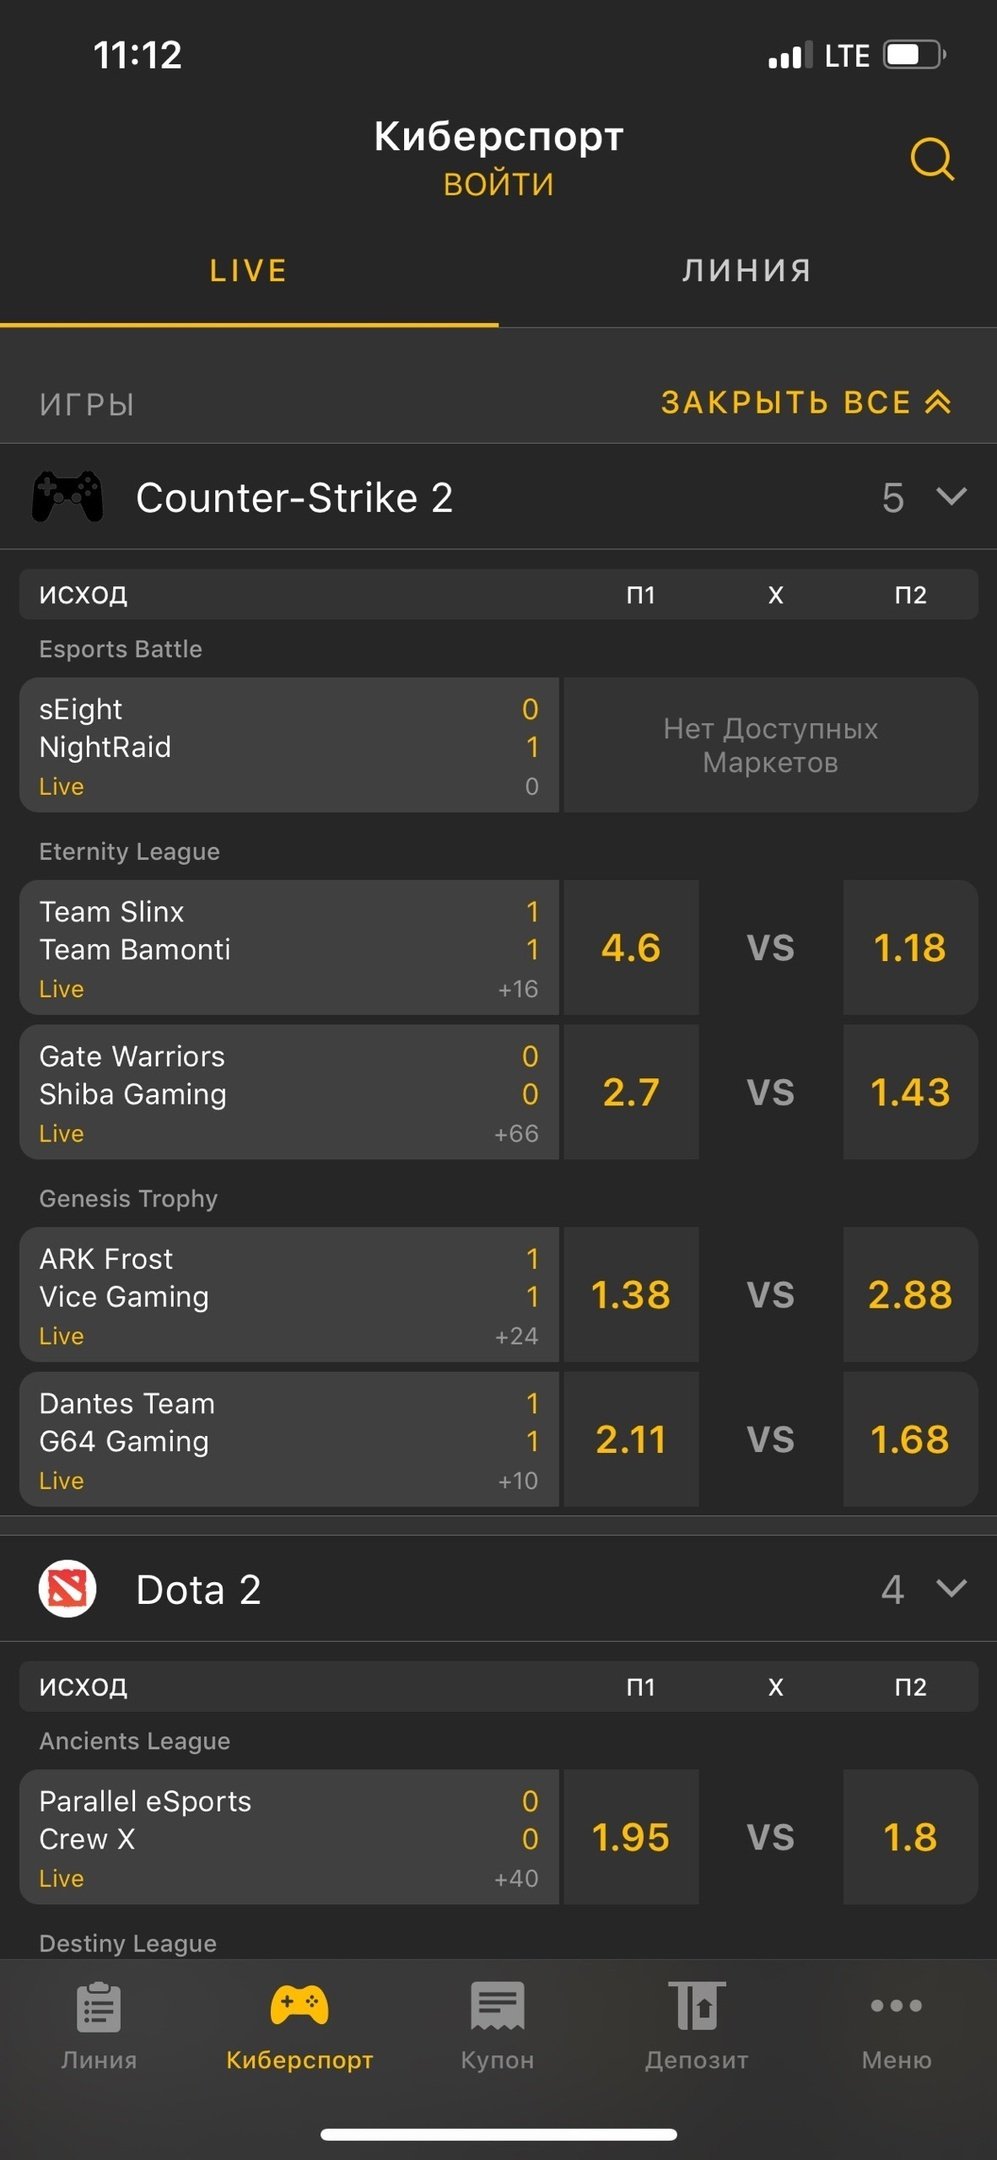Bet on Team Bamonti at odds 1.18
The width and height of the screenshot is (997, 2160).
pos(910,947)
